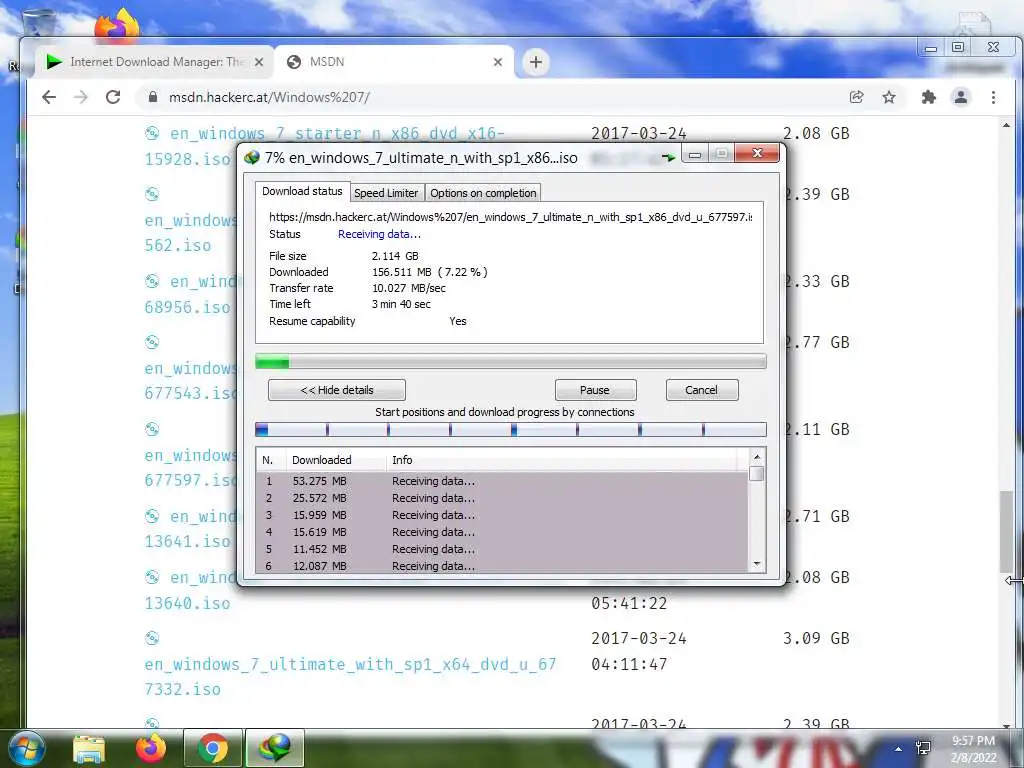1024x768 pixels.
Task: Click the IDM taskbar button
Action: tap(274, 748)
